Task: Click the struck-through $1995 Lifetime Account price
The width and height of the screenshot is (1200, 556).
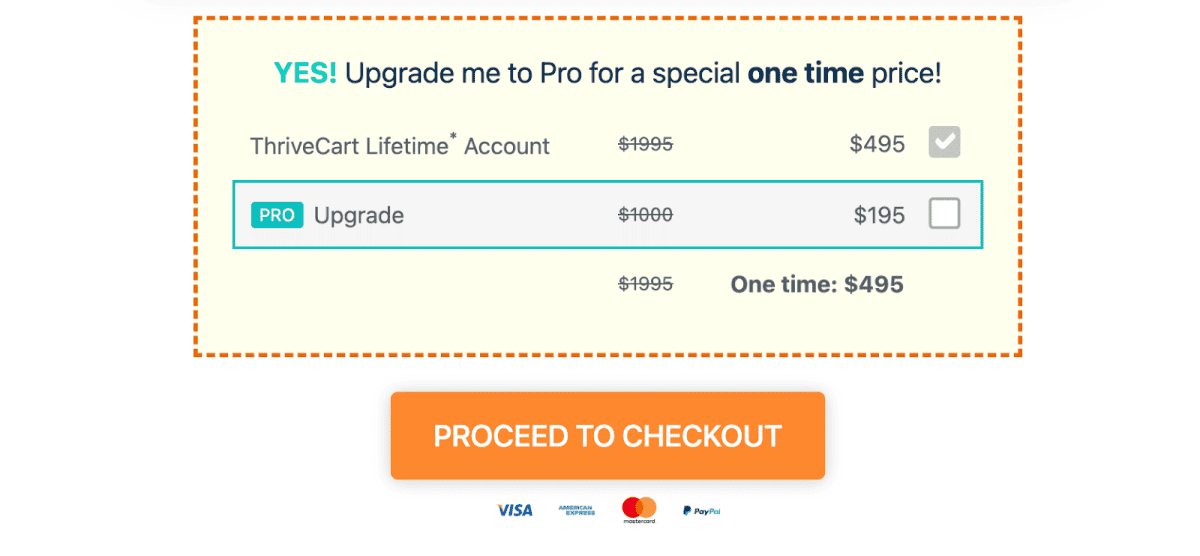Action: pyautogui.click(x=645, y=144)
